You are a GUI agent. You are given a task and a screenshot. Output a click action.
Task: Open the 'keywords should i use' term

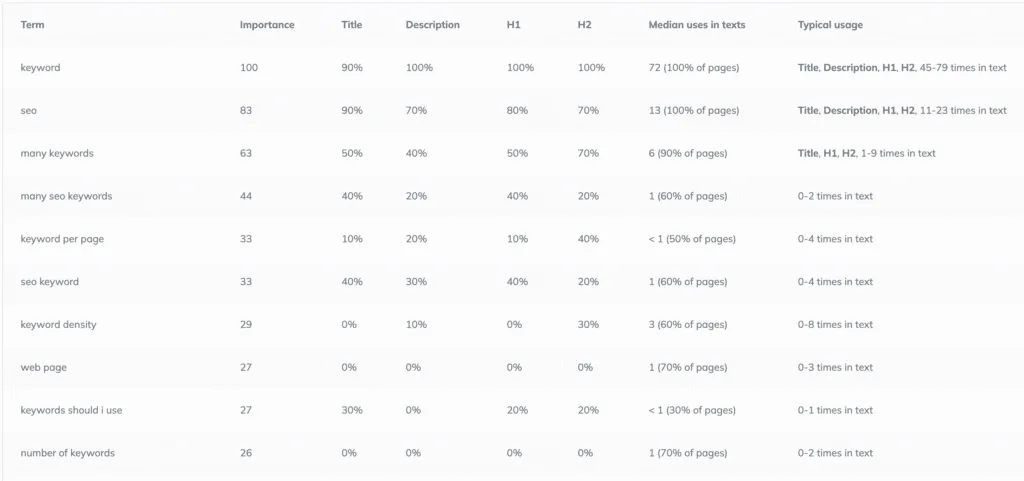(71, 410)
